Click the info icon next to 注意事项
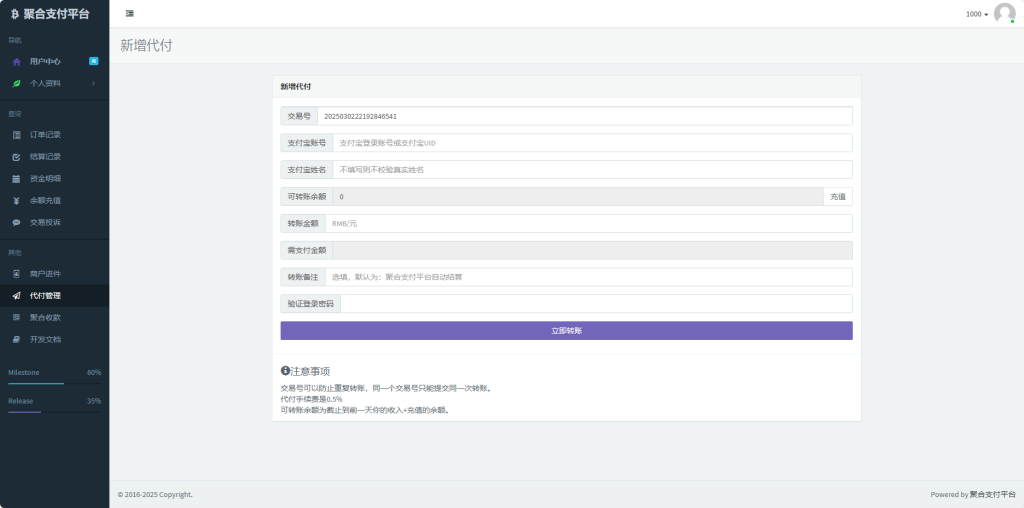1024x508 pixels. (285, 371)
